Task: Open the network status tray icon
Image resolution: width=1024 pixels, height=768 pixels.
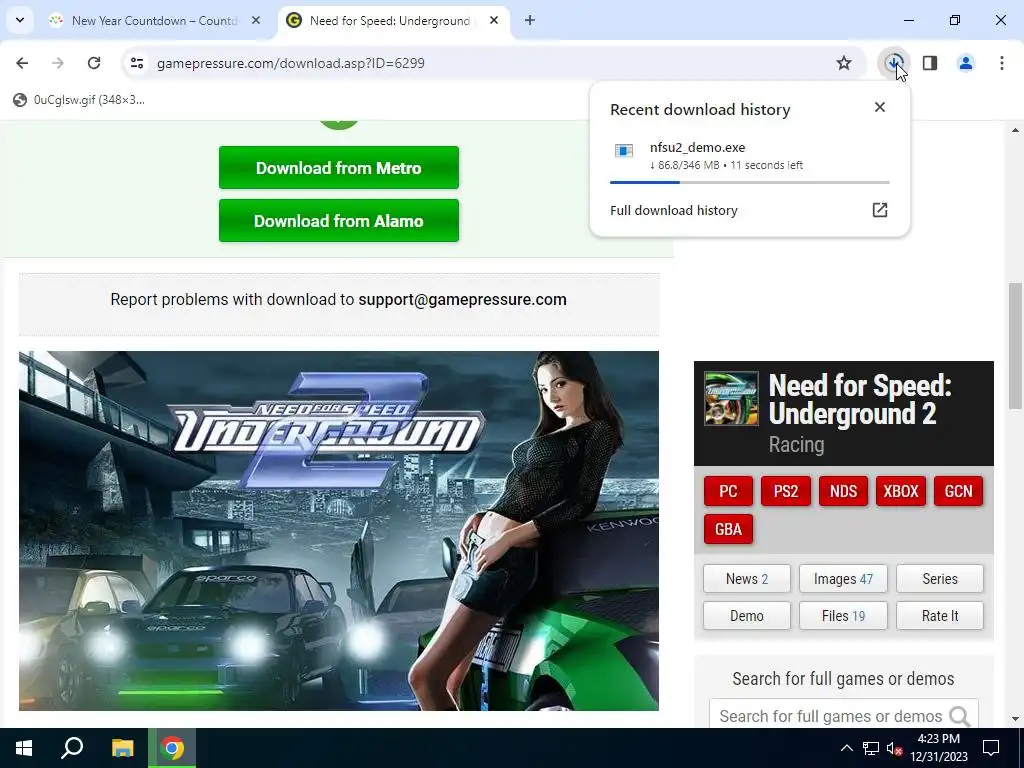Action: [x=871, y=748]
